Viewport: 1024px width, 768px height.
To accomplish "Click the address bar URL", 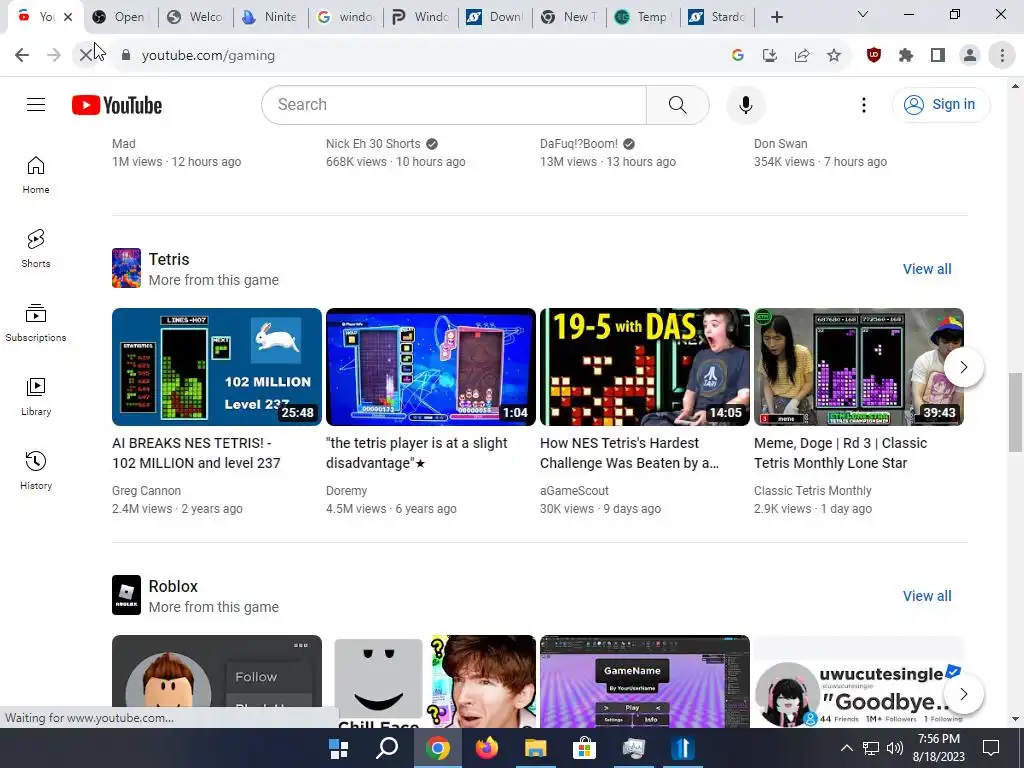I will [x=208, y=56].
